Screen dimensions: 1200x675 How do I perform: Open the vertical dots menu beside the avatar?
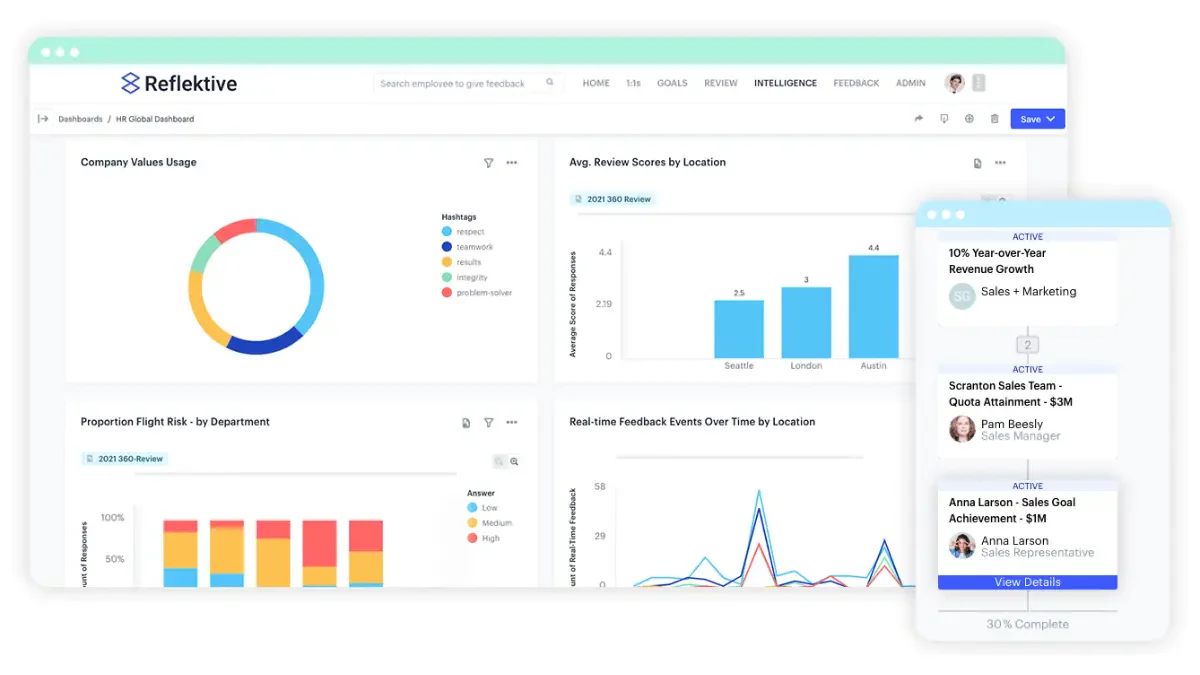[979, 83]
